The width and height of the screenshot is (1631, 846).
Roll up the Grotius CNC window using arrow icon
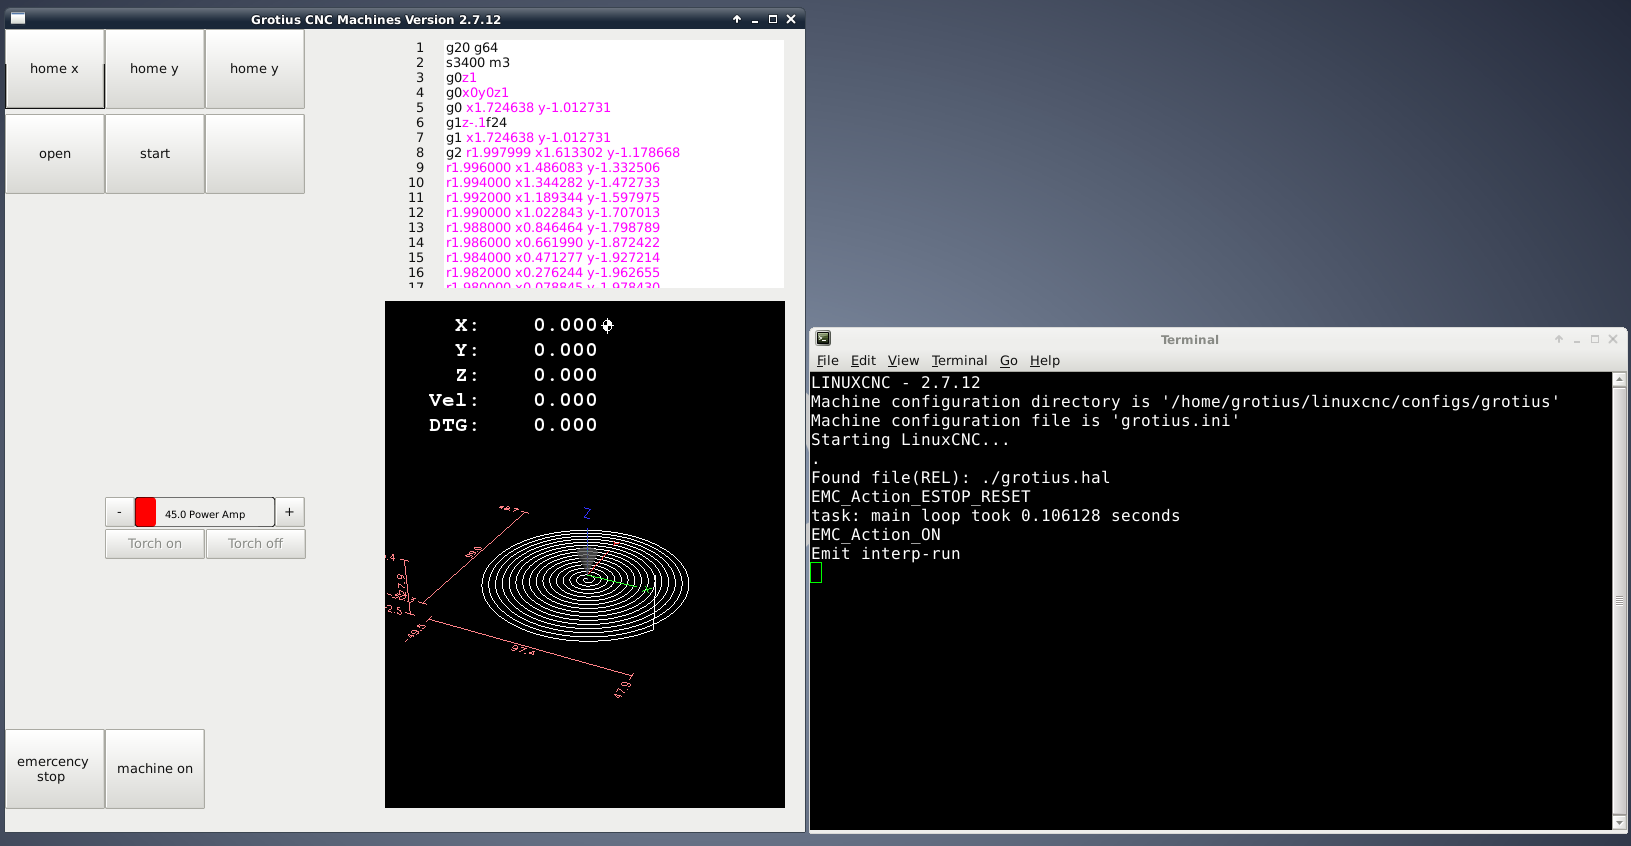coord(737,19)
